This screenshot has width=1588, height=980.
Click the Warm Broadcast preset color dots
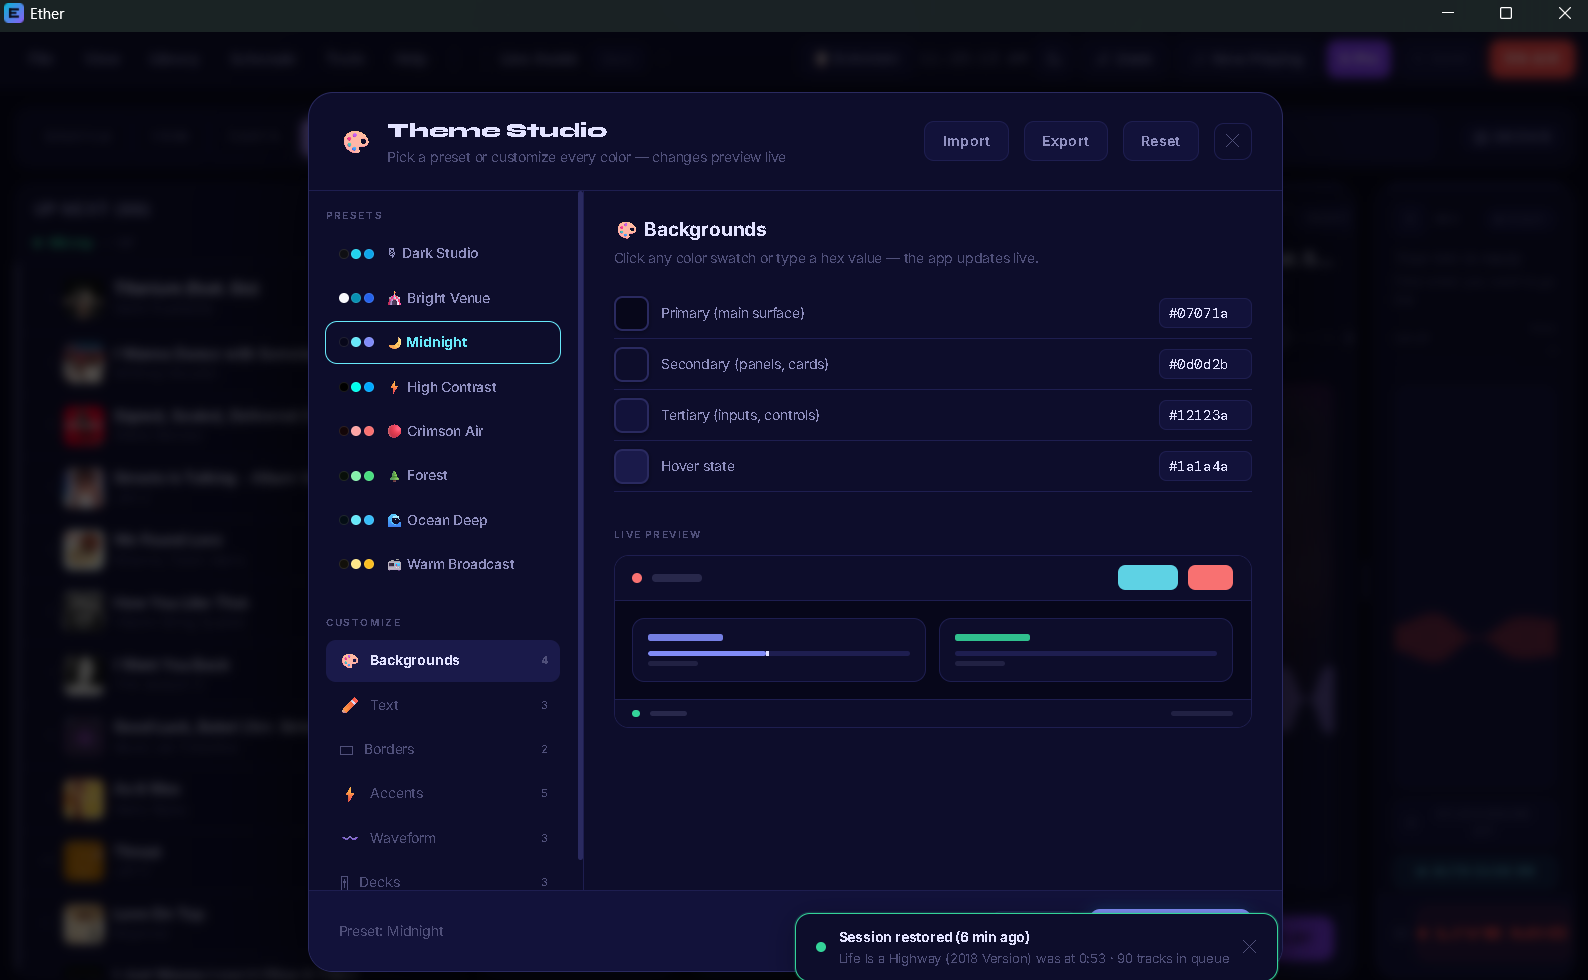356,564
